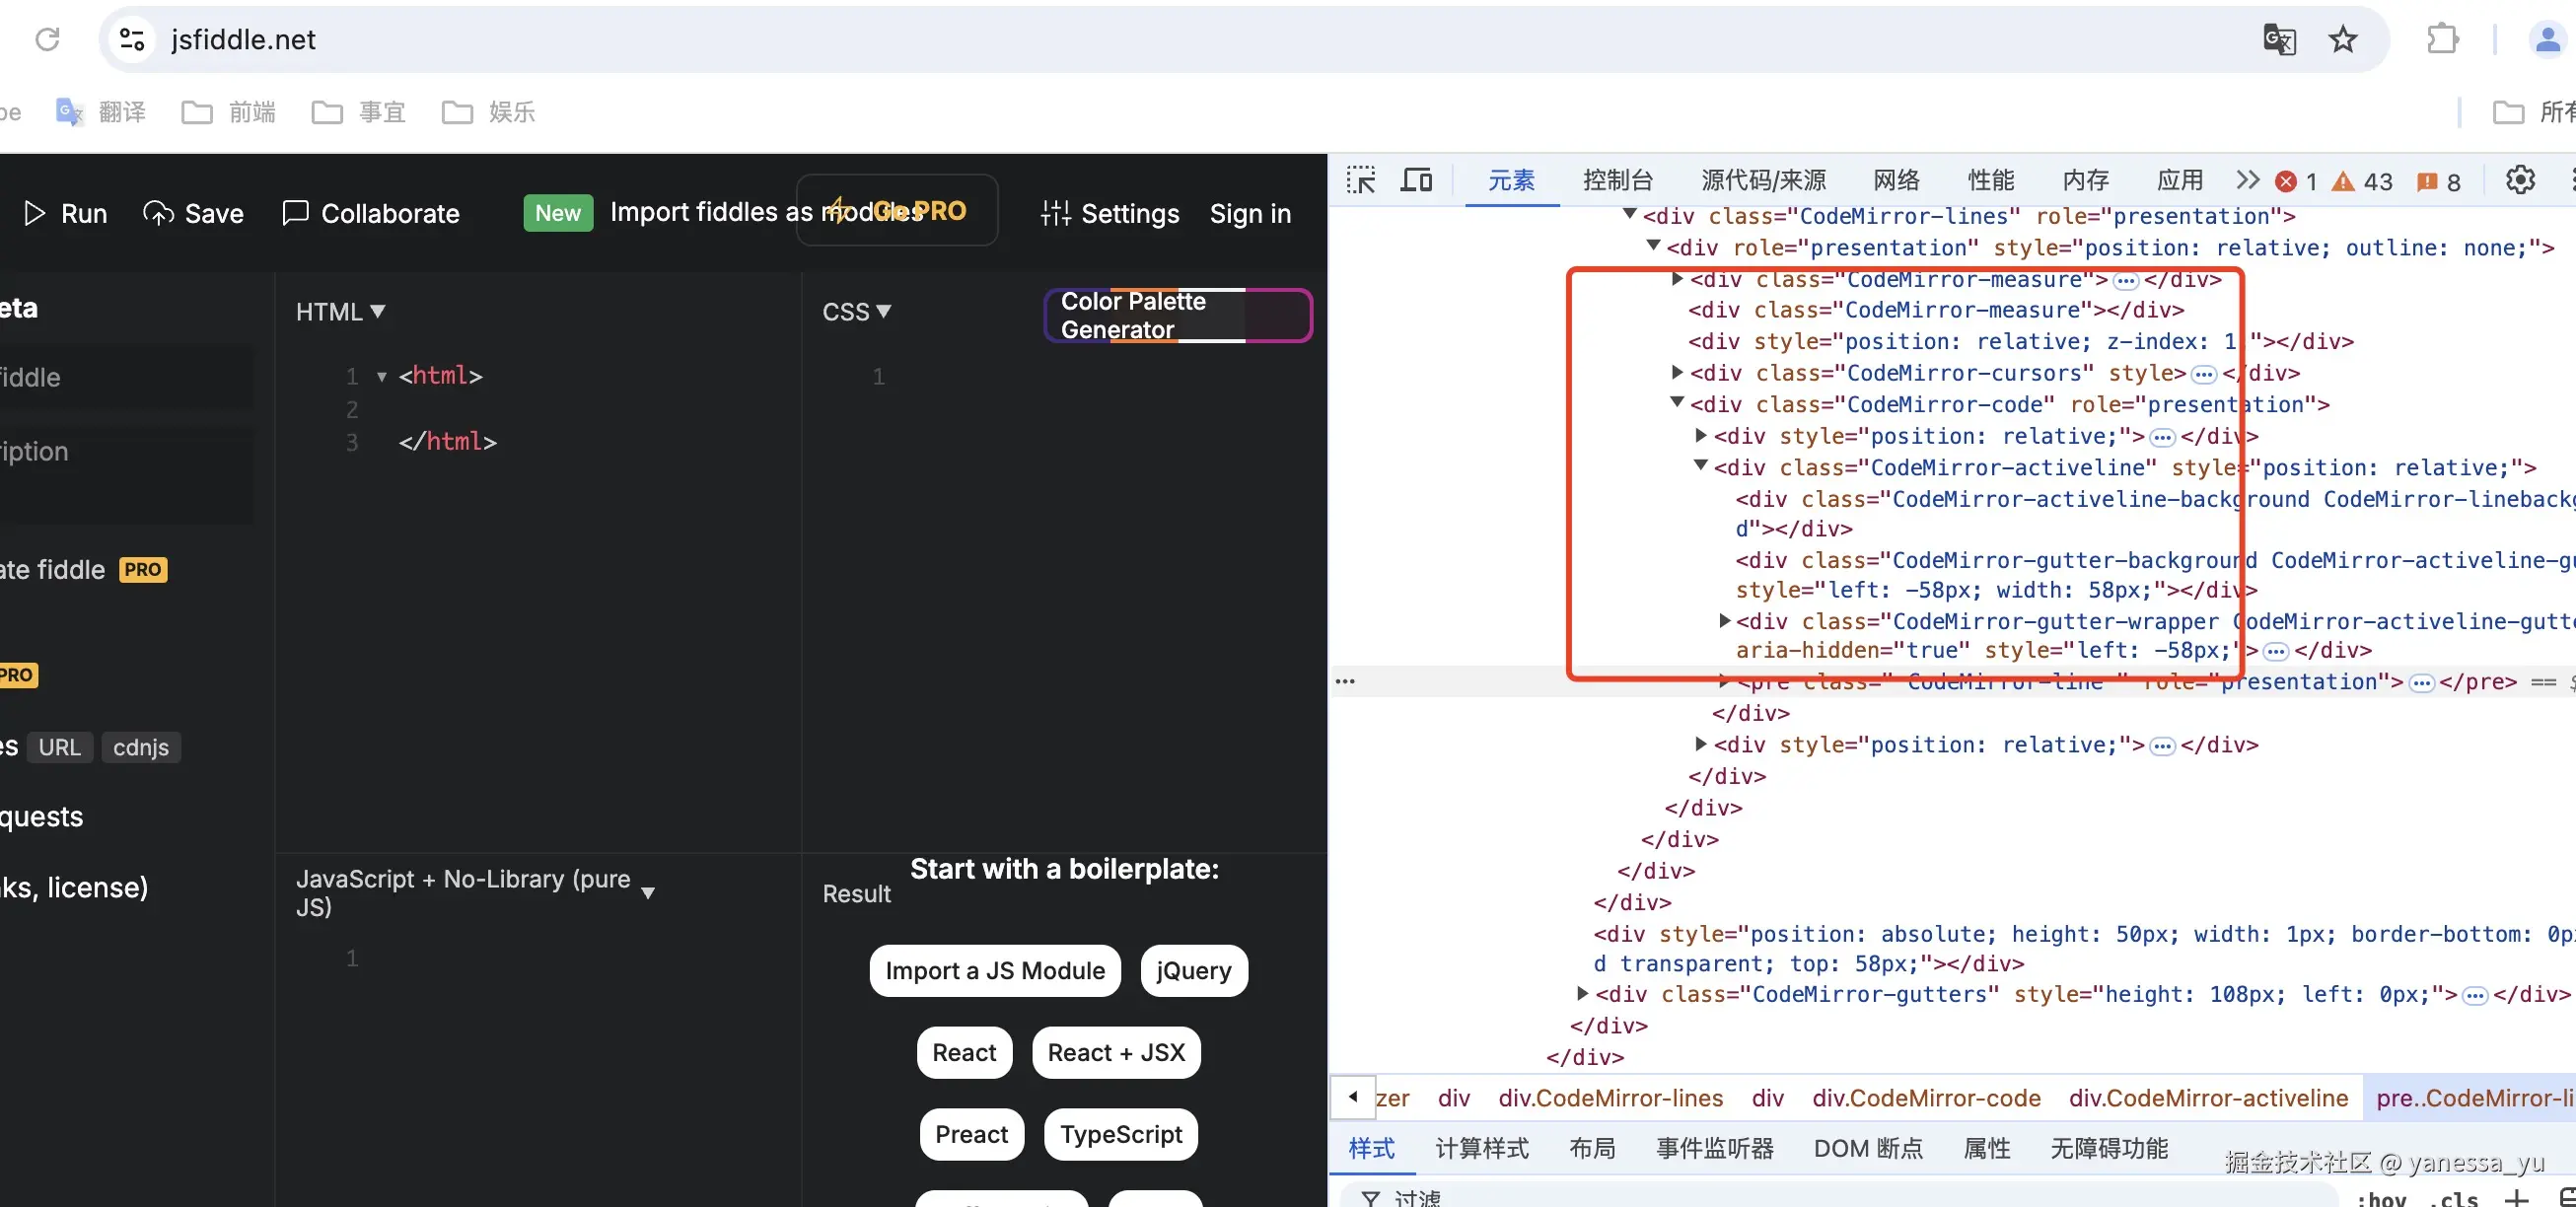
Task: Toggle the device toolbar icon
Action: click(1416, 180)
